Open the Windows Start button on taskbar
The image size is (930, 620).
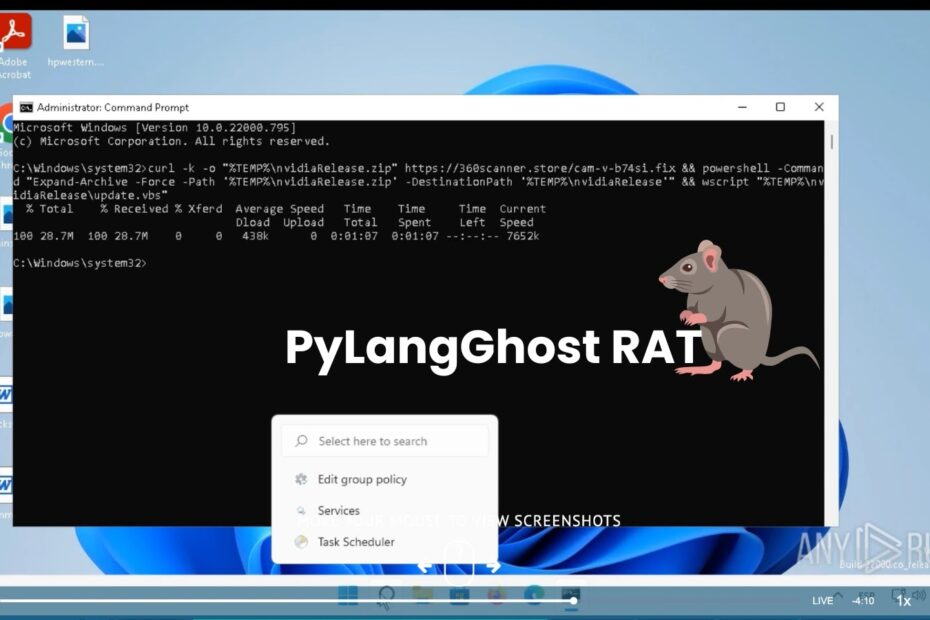pos(348,595)
